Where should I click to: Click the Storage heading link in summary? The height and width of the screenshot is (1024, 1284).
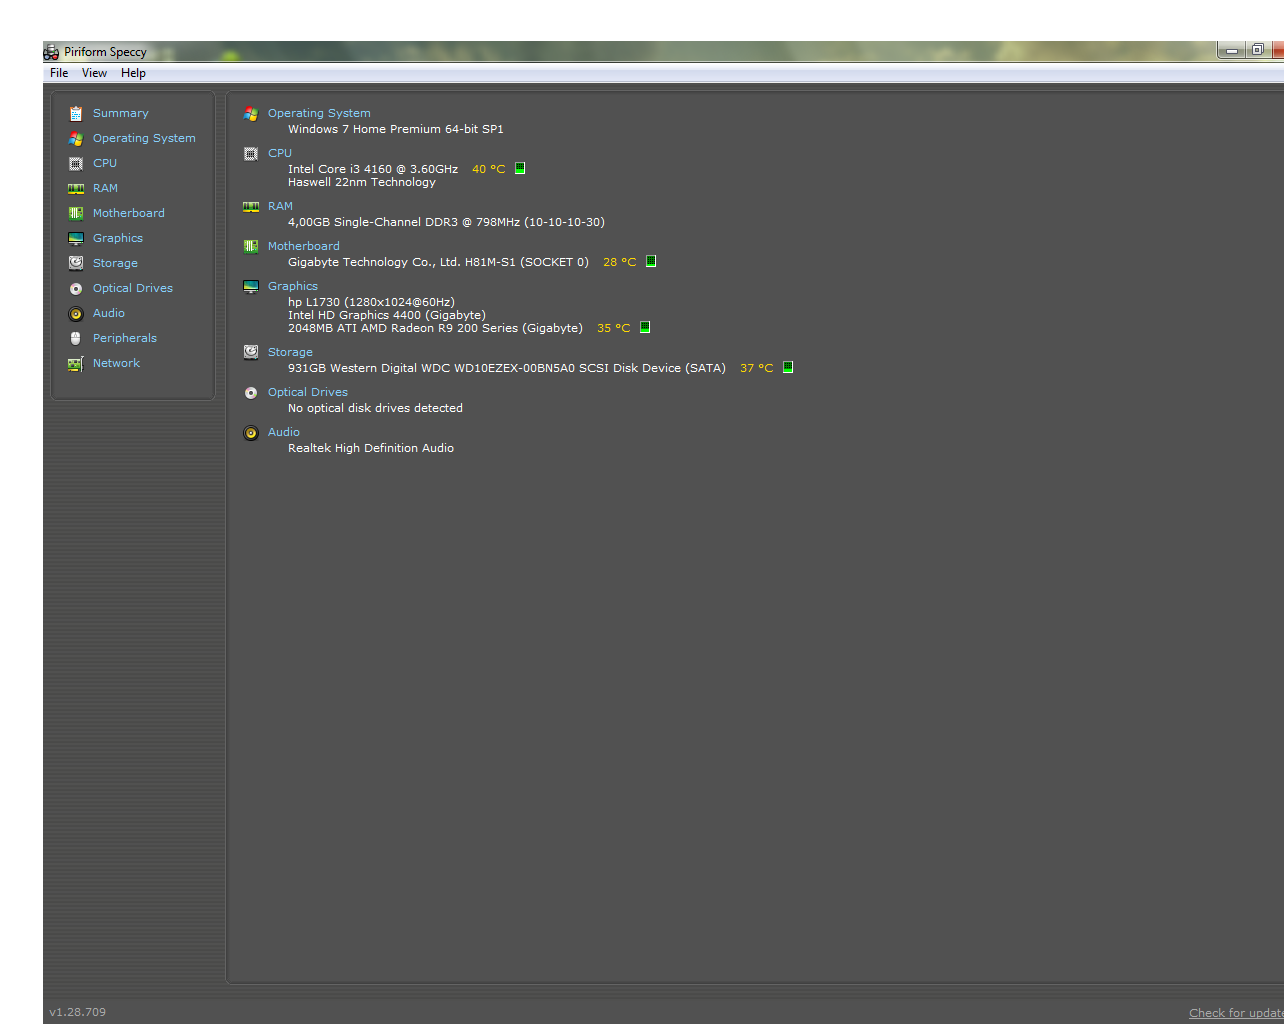point(290,352)
